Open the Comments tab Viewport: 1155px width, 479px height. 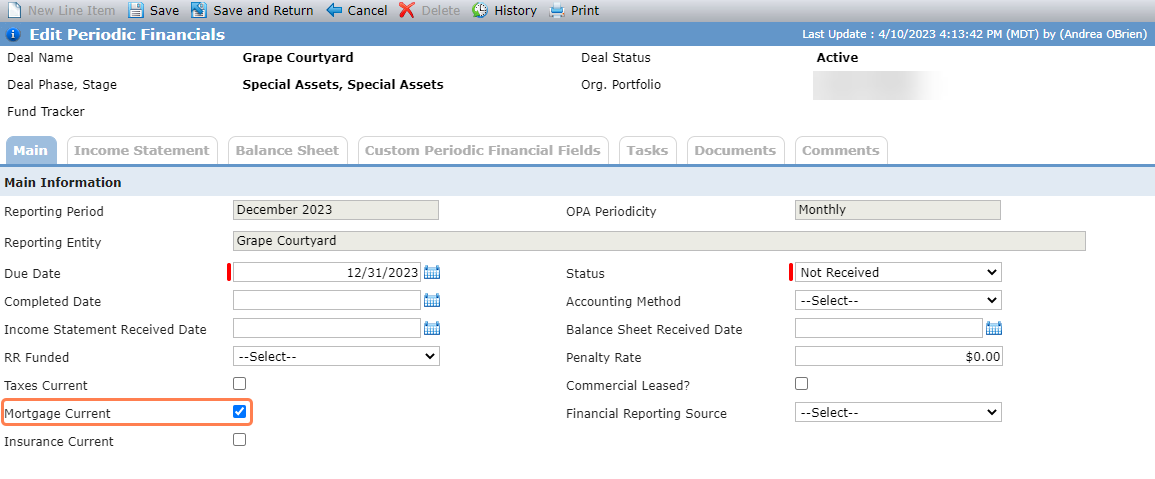(x=840, y=150)
